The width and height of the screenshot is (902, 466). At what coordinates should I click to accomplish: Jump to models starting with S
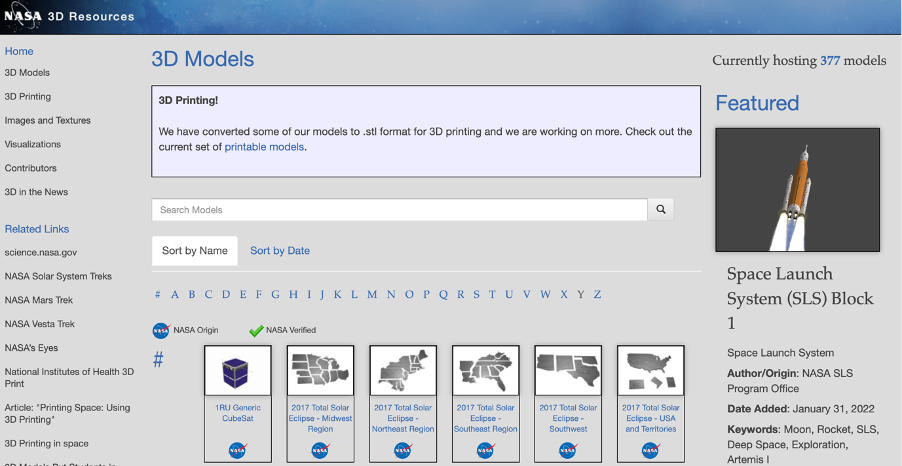(476, 295)
